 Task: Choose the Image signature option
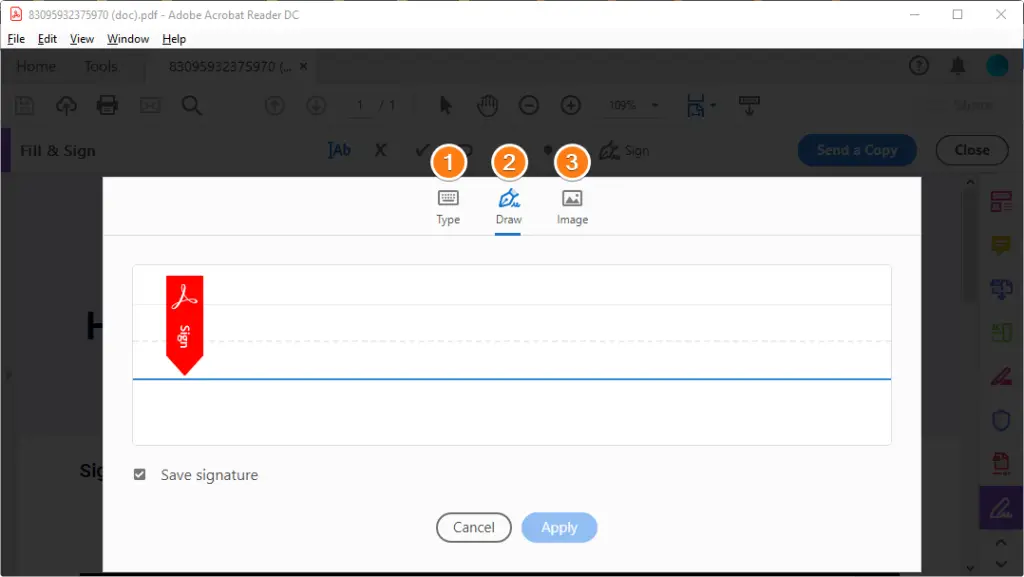click(x=572, y=207)
